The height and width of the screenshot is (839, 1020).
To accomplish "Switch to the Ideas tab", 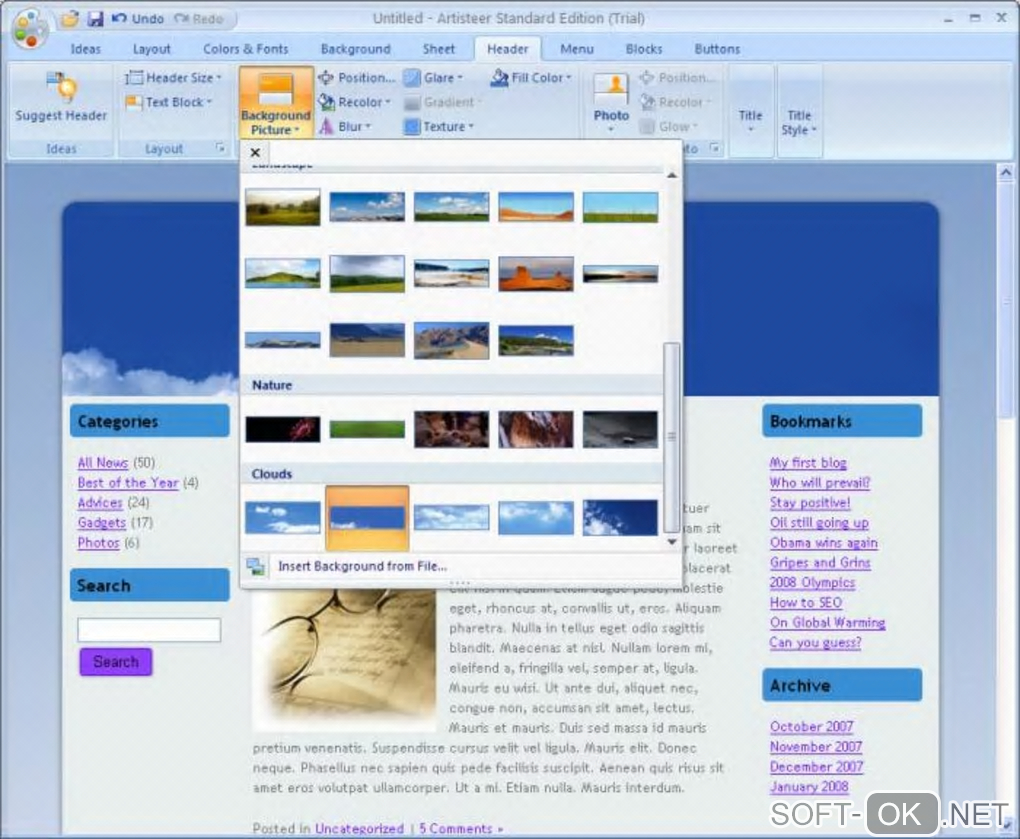I will tap(86, 49).
